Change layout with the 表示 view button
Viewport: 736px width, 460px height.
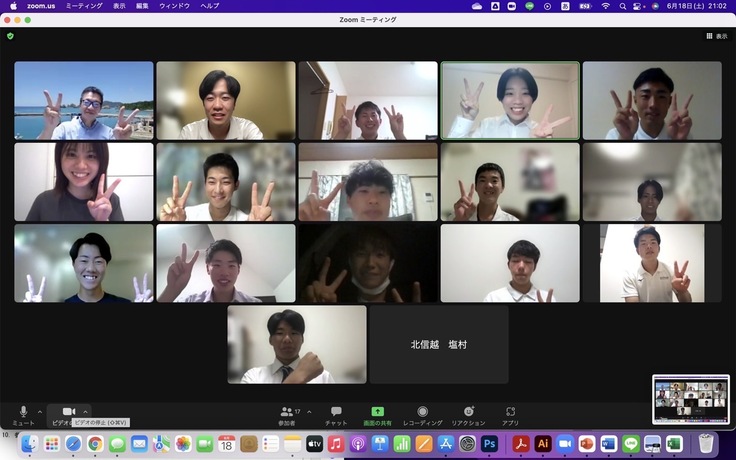716,36
